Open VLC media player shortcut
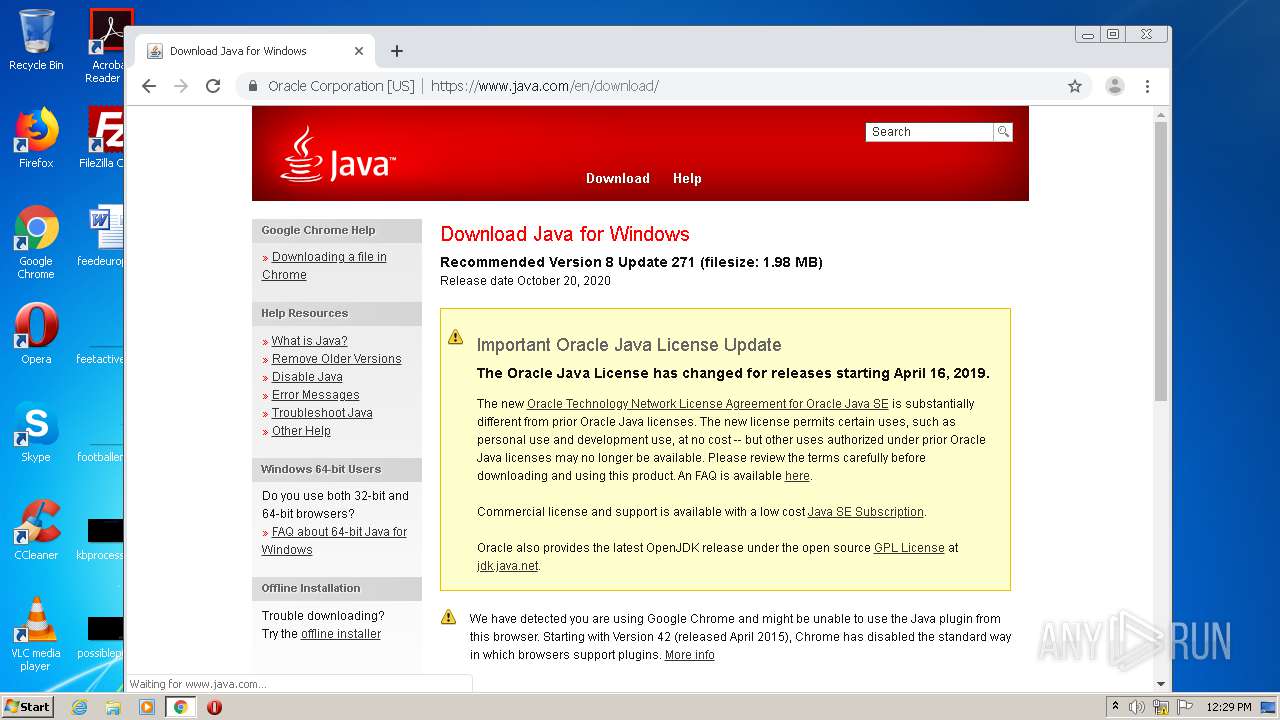This screenshot has width=1280, height=720. (x=36, y=634)
